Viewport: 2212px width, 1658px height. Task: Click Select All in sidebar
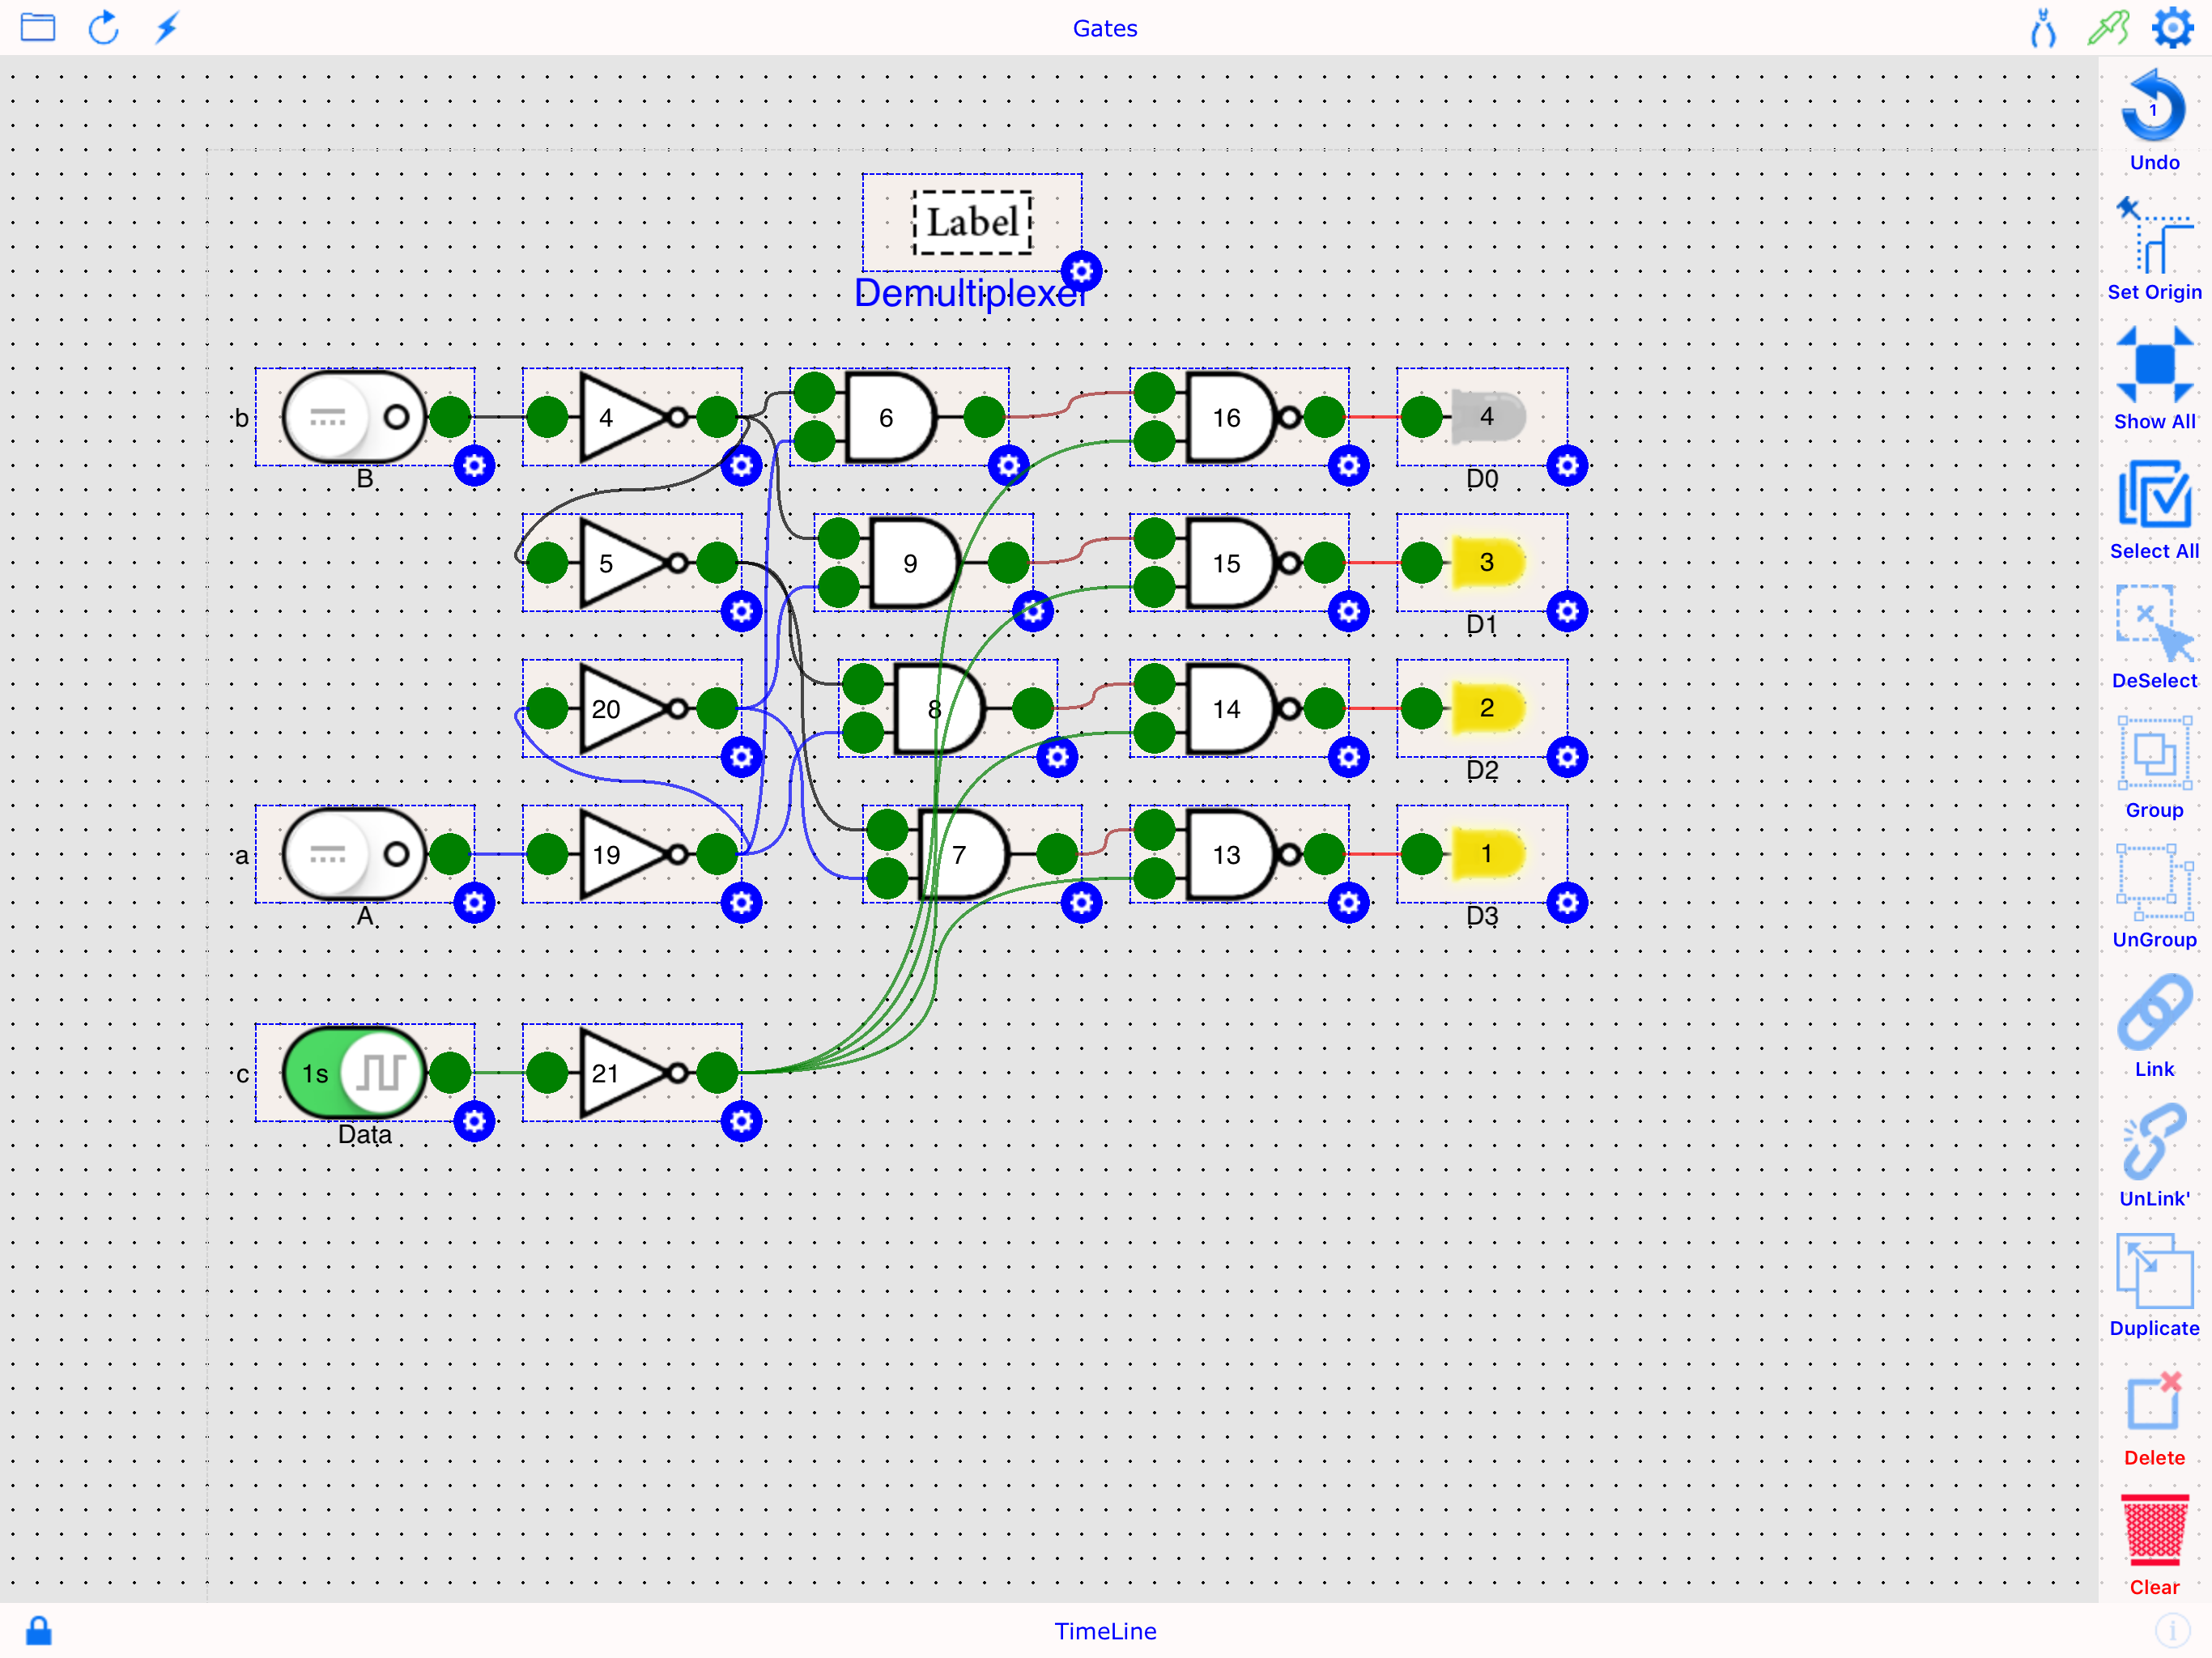pos(2154,509)
